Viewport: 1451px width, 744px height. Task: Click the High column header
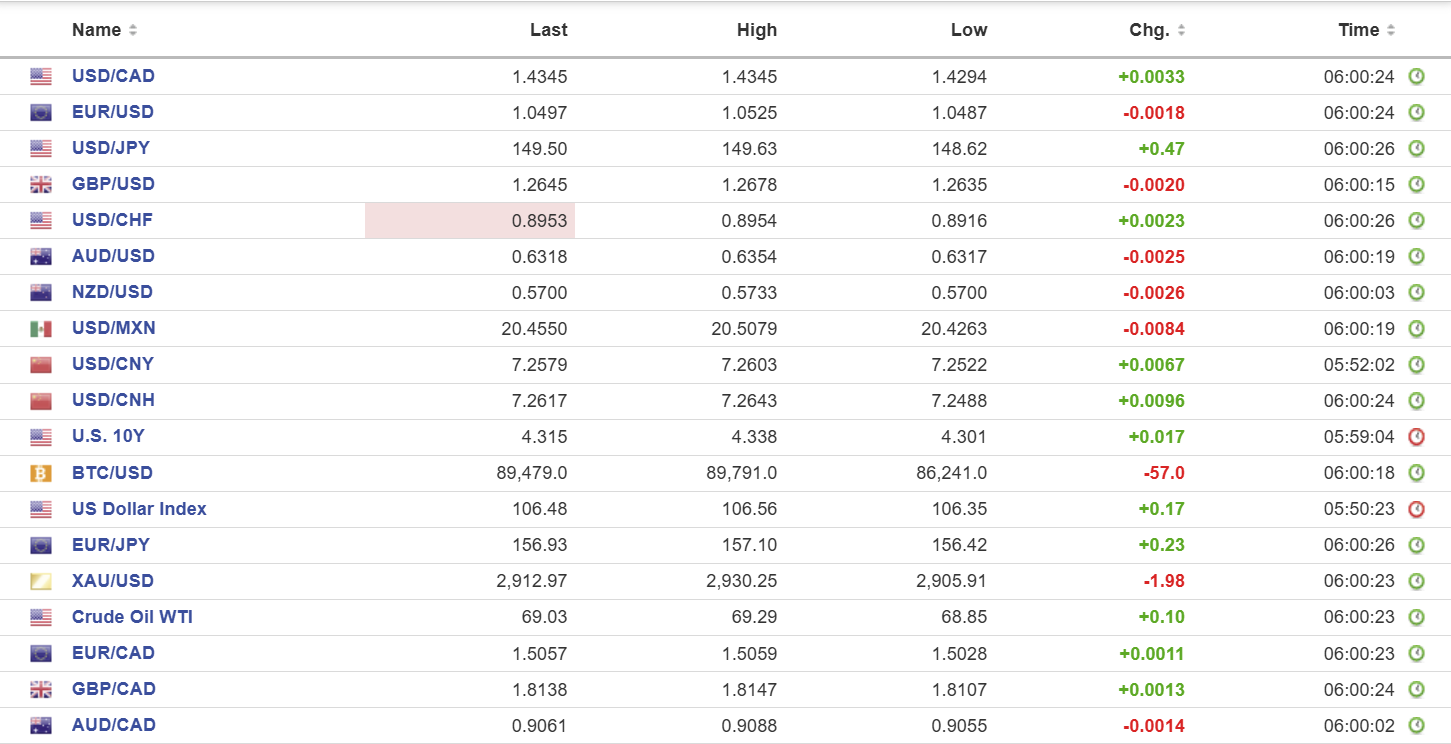click(756, 30)
